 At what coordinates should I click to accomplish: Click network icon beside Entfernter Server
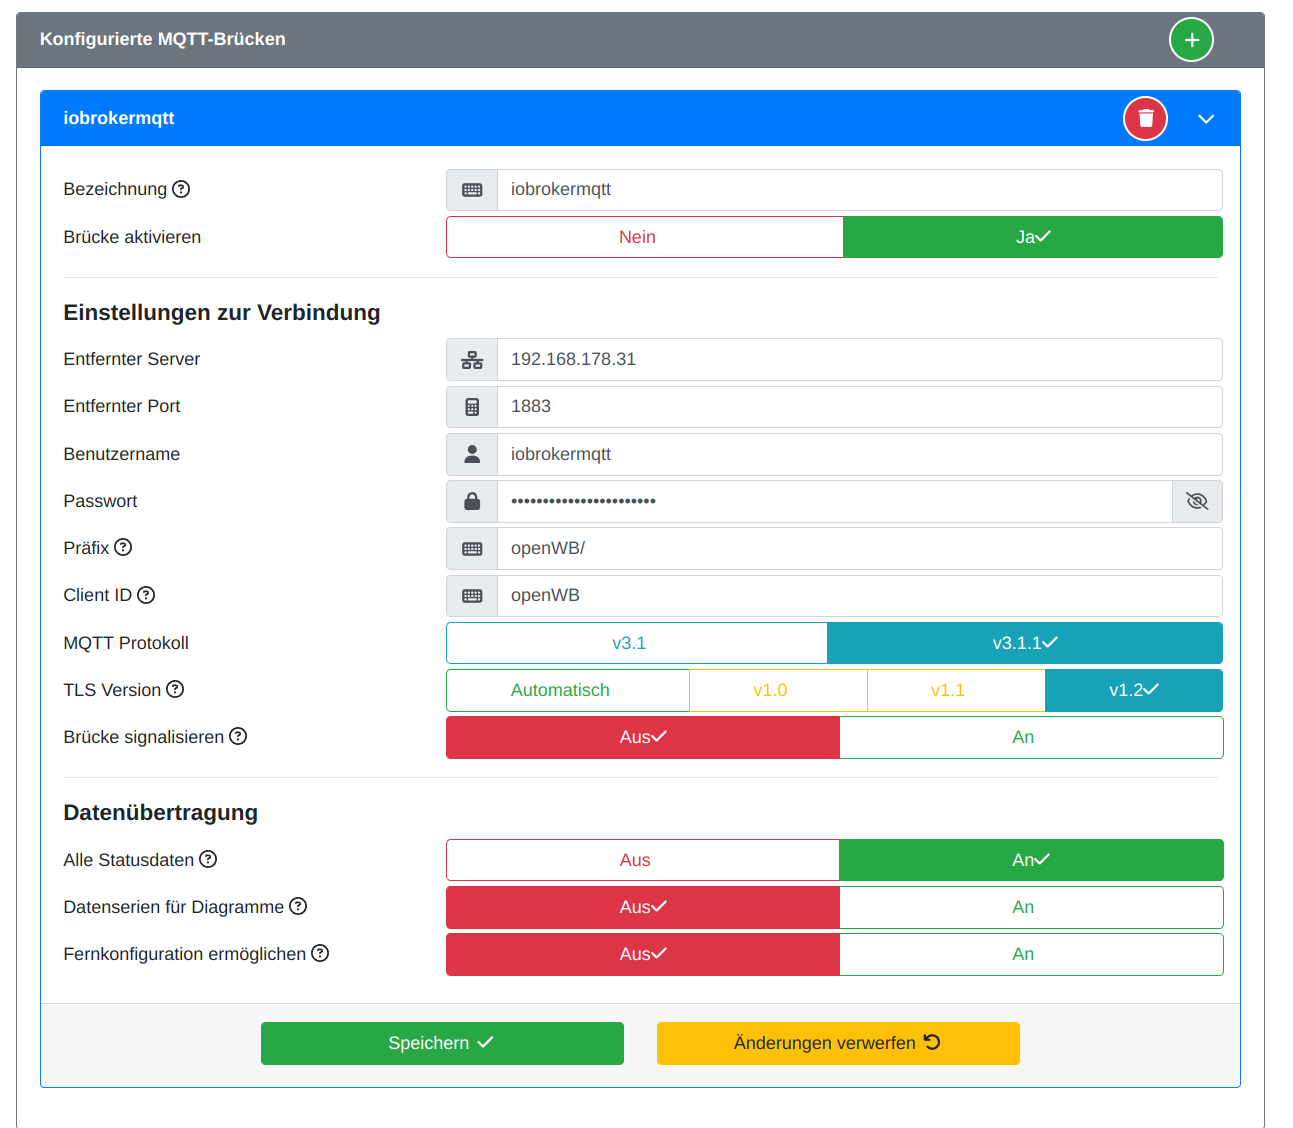click(x=472, y=360)
